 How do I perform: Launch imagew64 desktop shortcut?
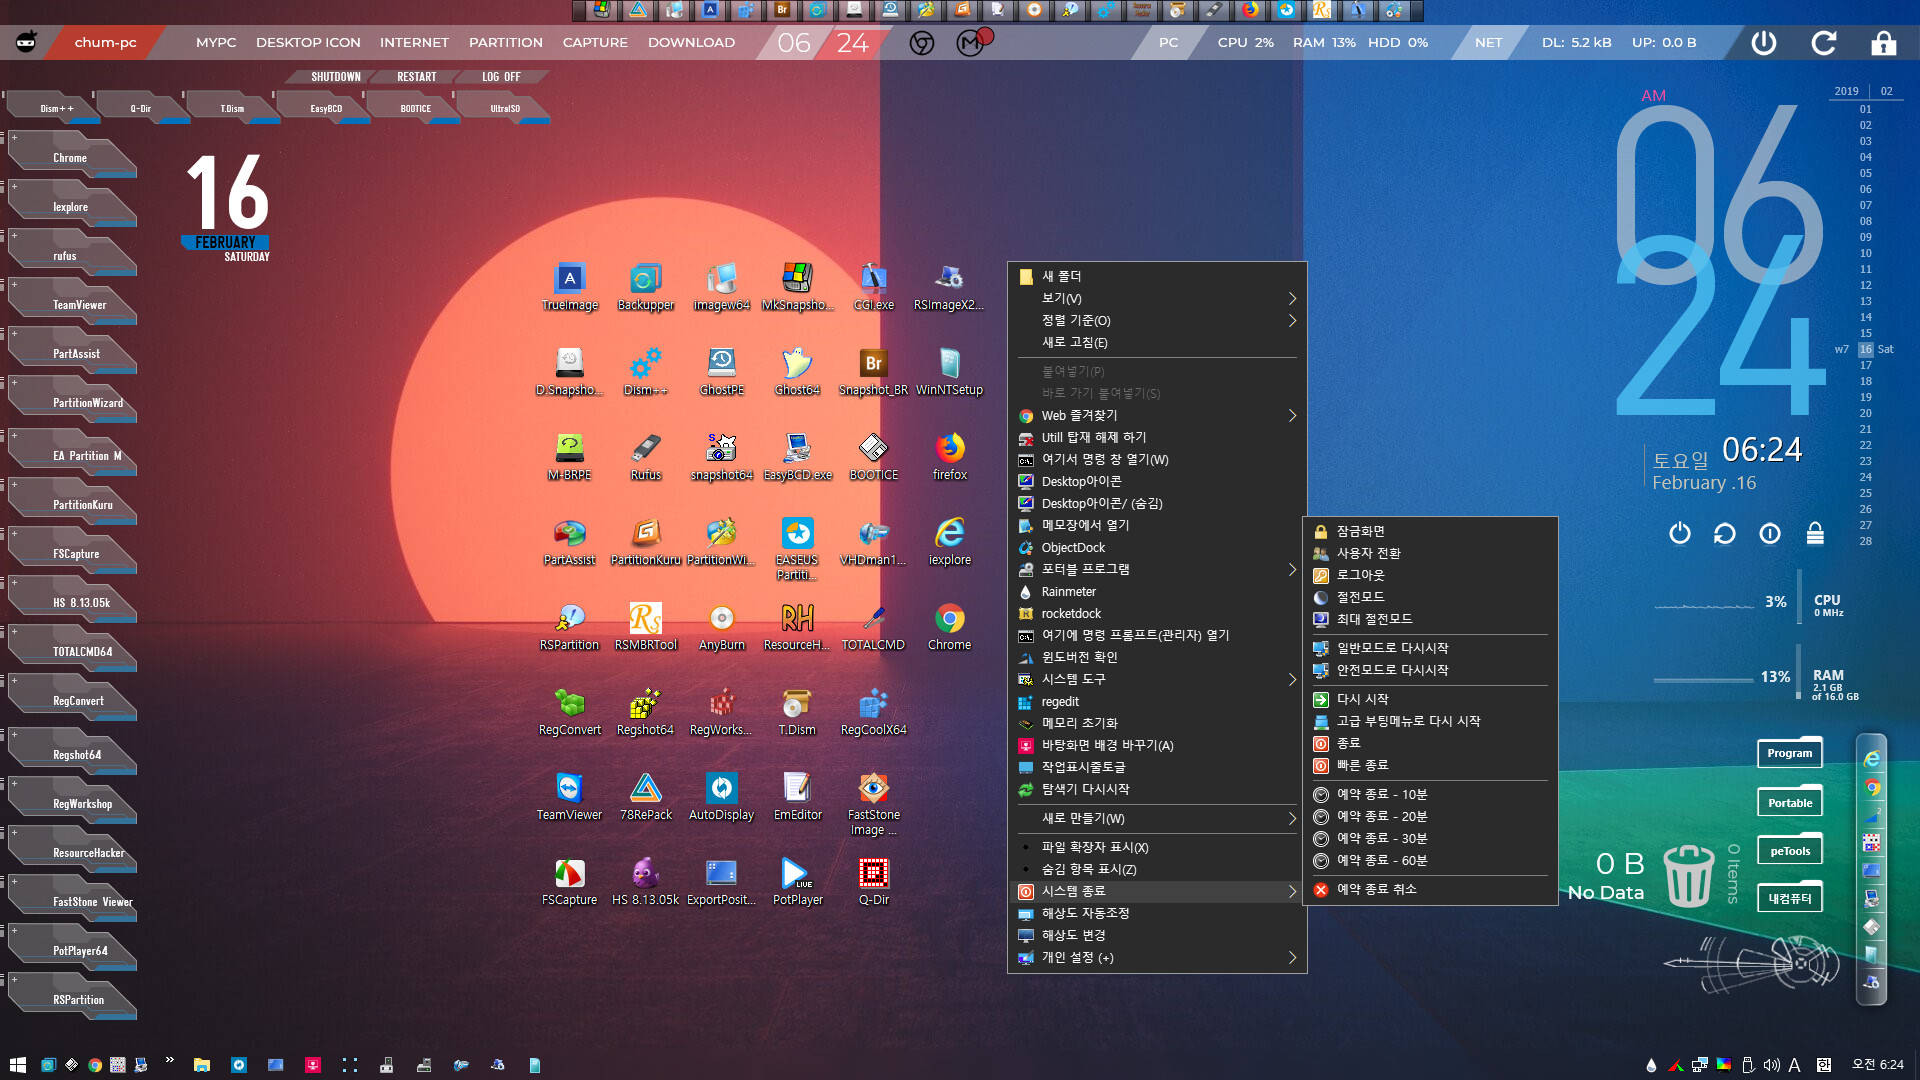point(721,287)
